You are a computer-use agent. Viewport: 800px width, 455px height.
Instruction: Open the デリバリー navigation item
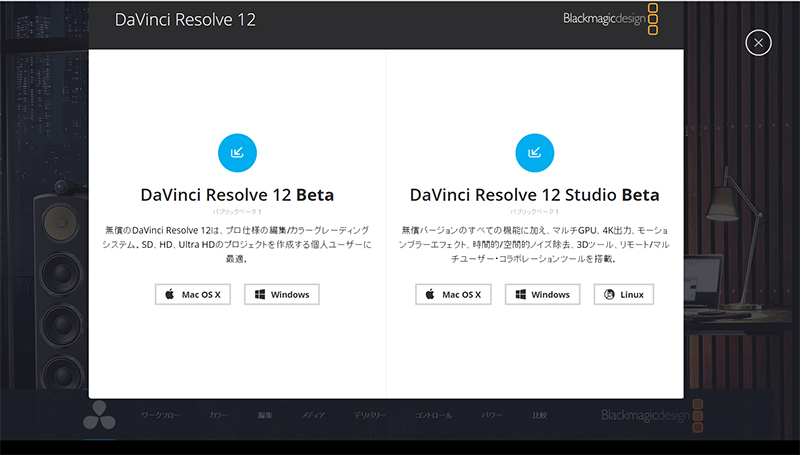coord(369,415)
